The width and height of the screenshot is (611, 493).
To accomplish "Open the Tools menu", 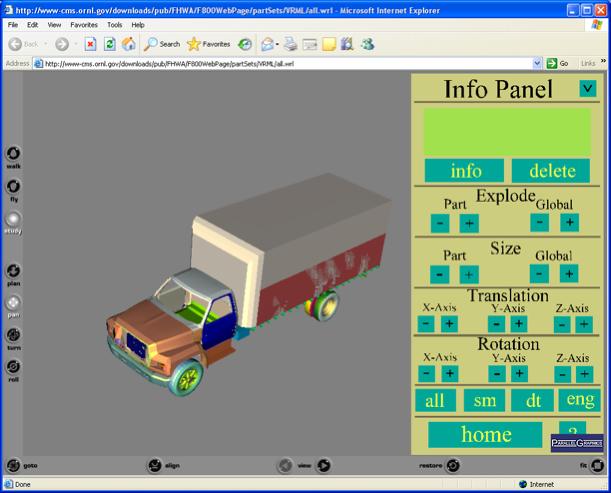I will (115, 24).
